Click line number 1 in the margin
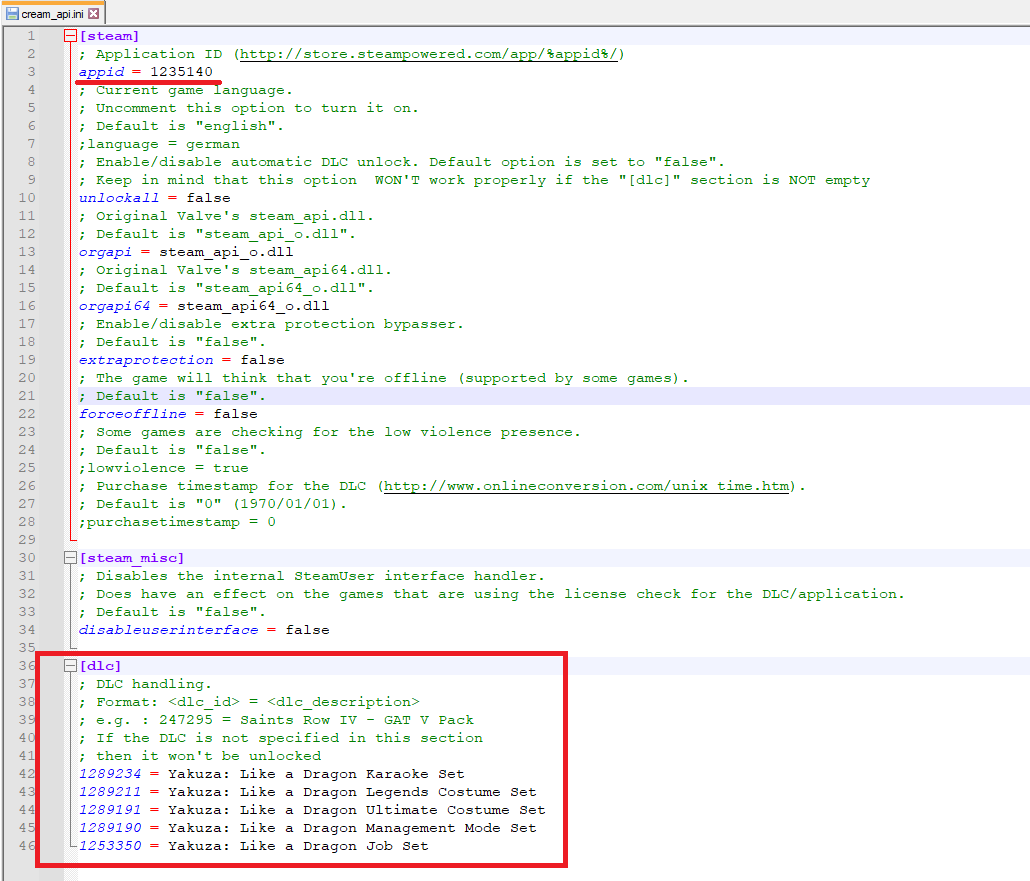The width and height of the screenshot is (1030, 881). tap(31, 36)
